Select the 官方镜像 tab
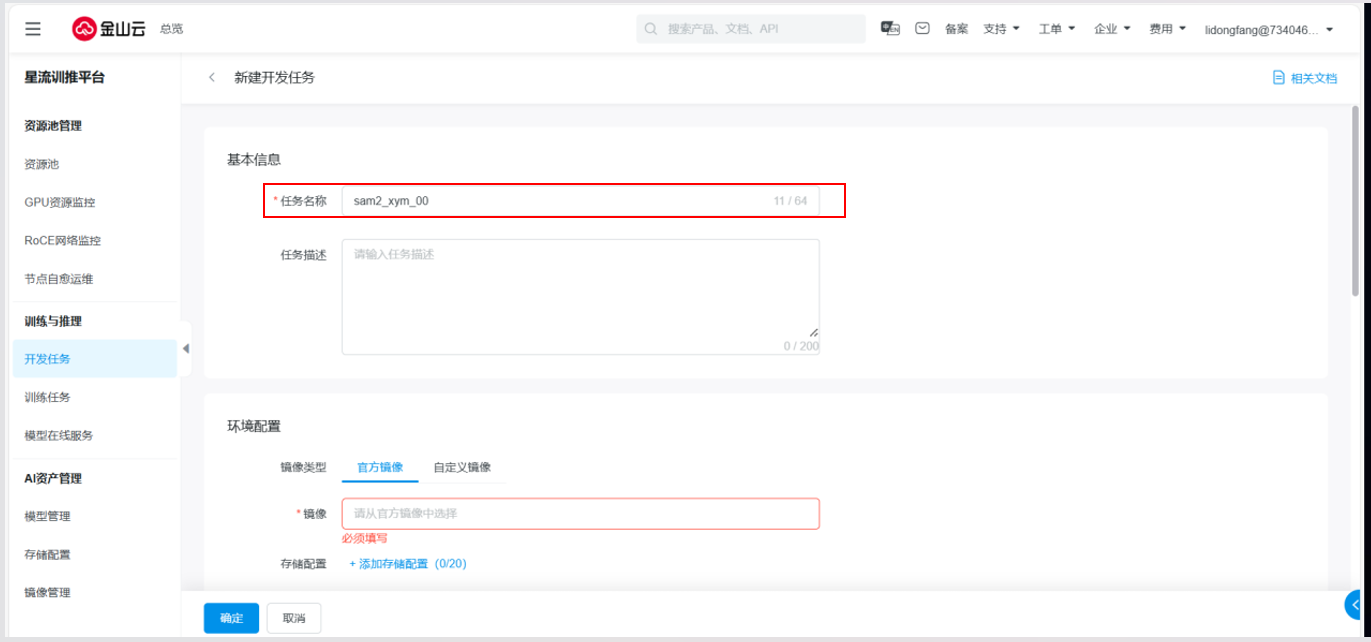 click(x=380, y=467)
